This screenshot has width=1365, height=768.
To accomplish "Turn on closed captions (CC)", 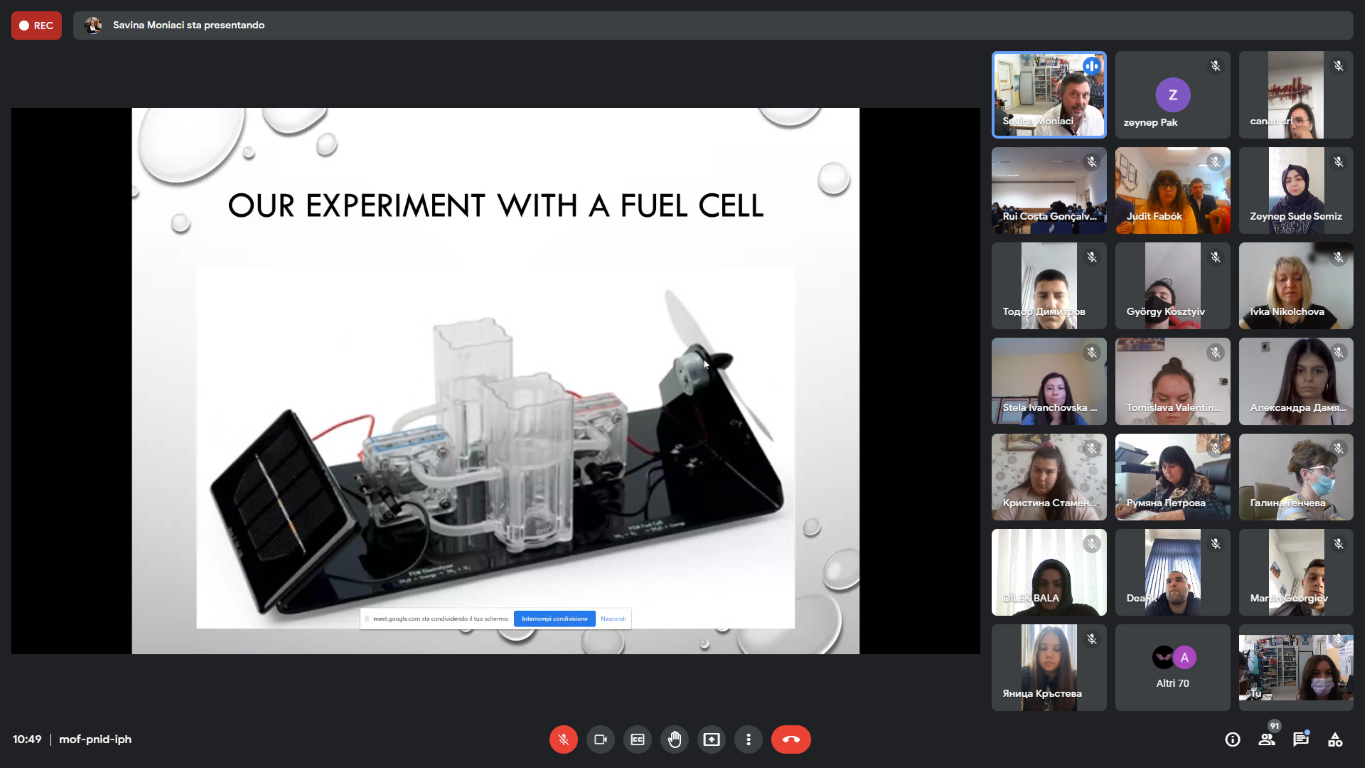I will [637, 739].
